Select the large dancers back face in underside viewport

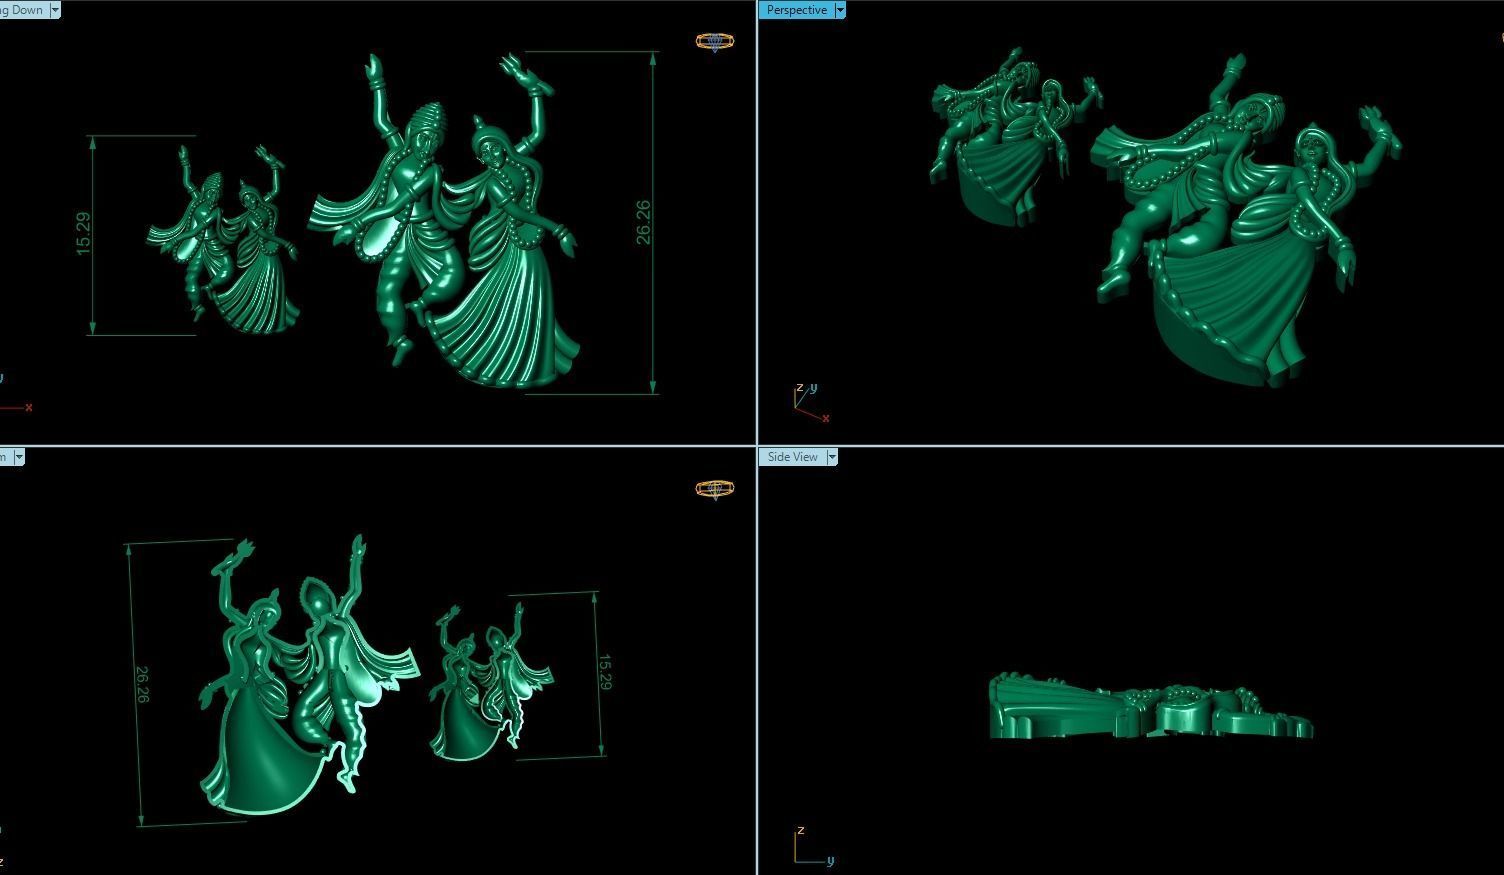tap(310, 675)
